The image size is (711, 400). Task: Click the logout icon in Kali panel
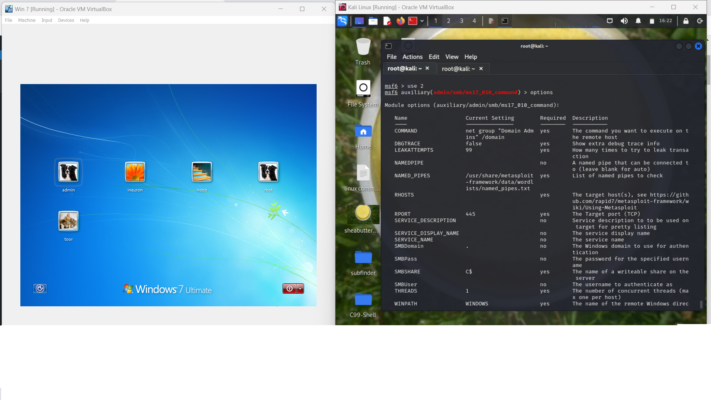click(x=700, y=21)
